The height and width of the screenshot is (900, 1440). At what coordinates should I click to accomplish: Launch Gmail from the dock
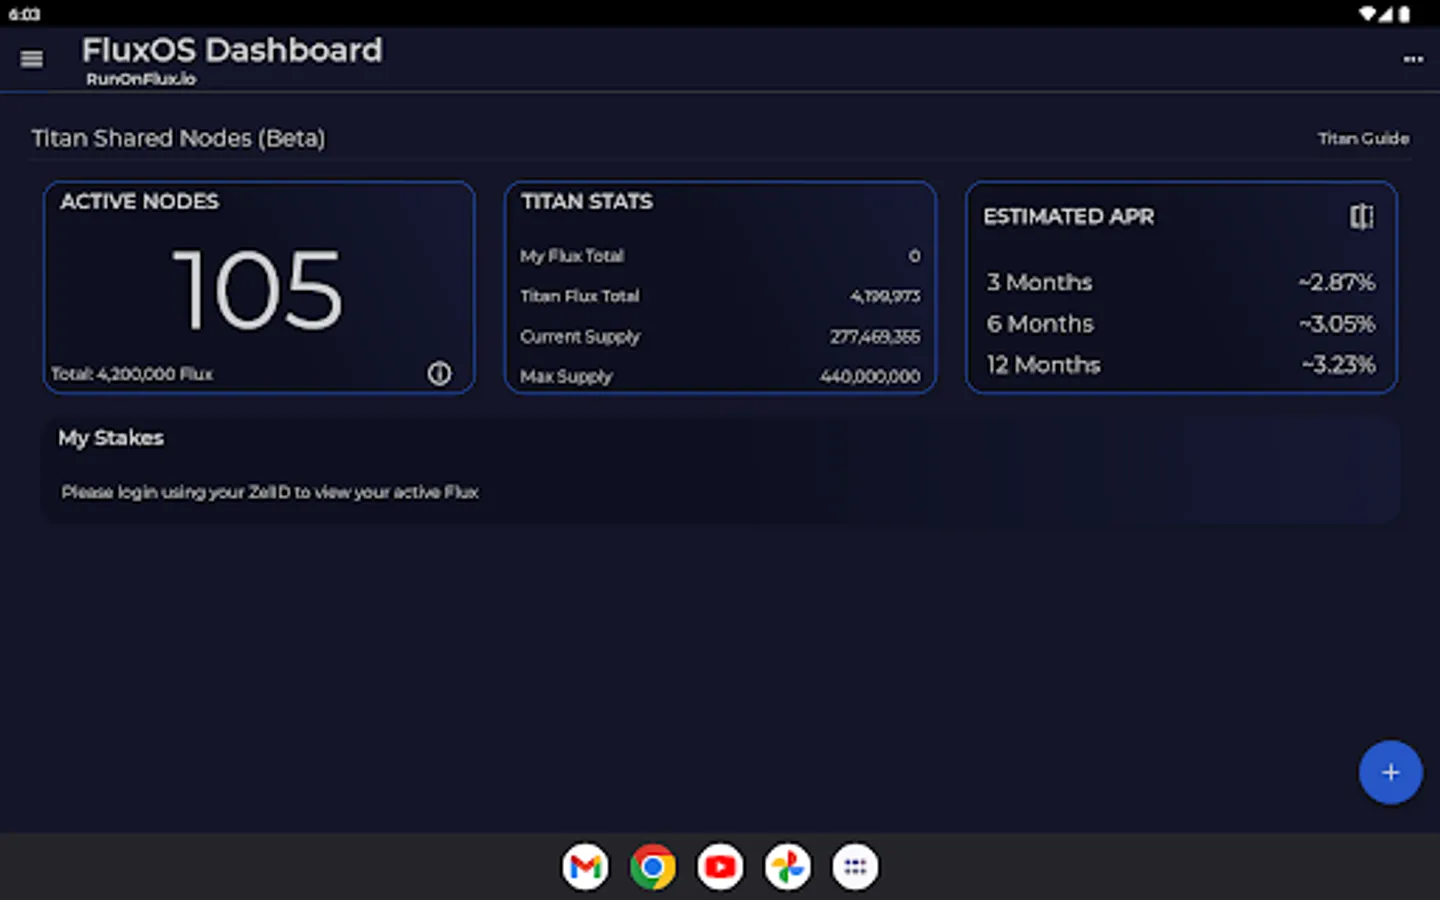point(585,867)
